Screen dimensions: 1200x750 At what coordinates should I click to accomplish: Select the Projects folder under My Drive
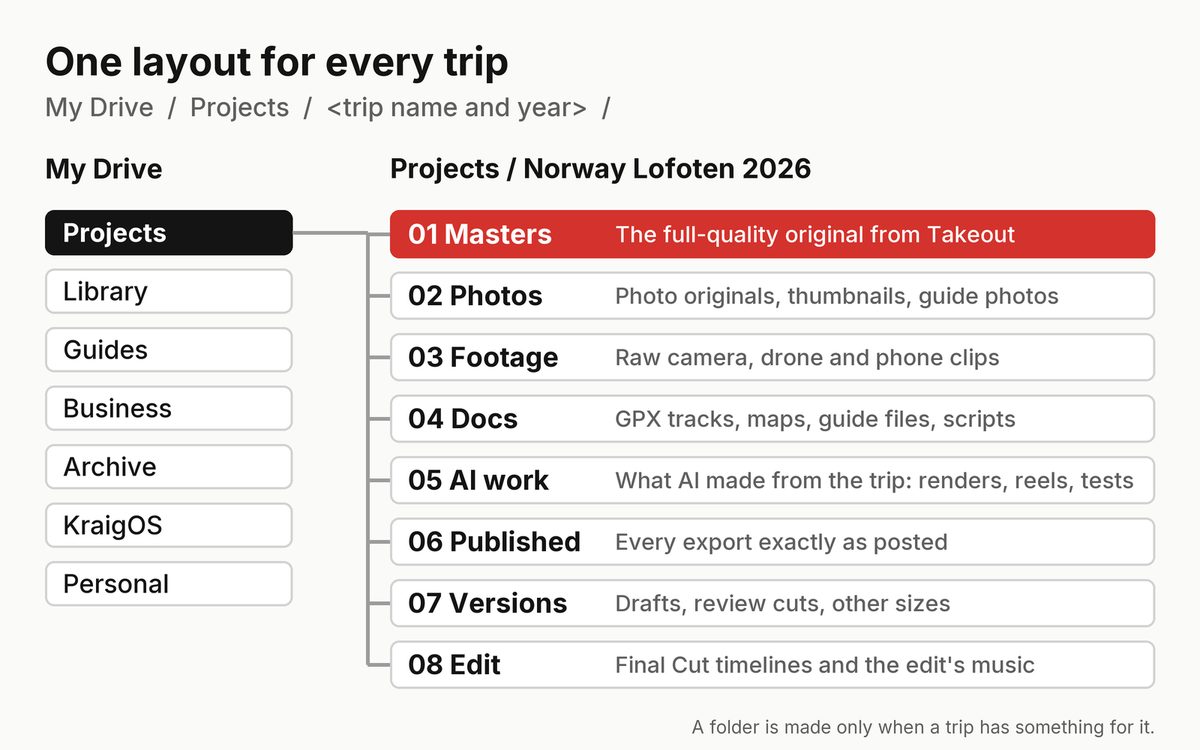coord(169,233)
